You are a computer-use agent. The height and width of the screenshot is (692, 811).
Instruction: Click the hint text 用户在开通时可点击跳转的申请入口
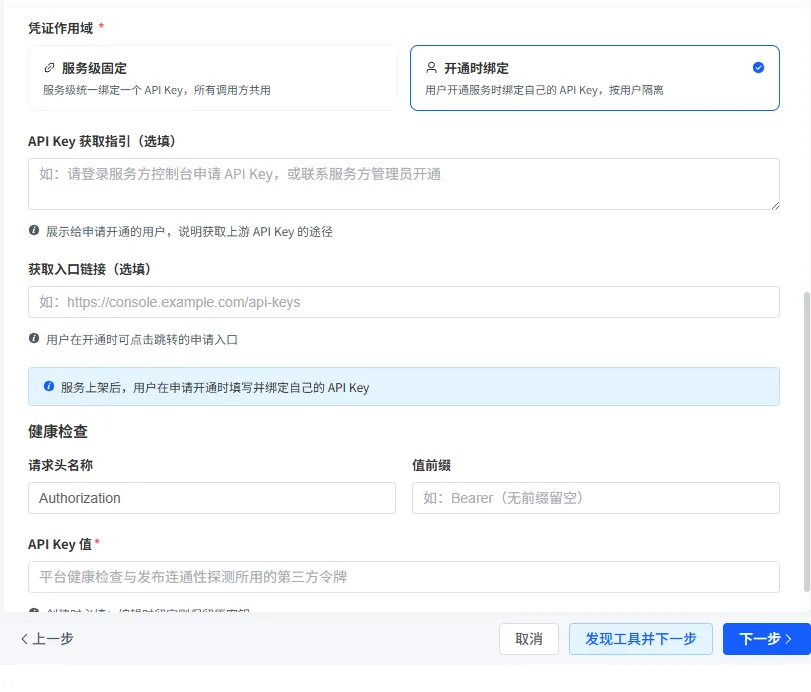coord(142,340)
